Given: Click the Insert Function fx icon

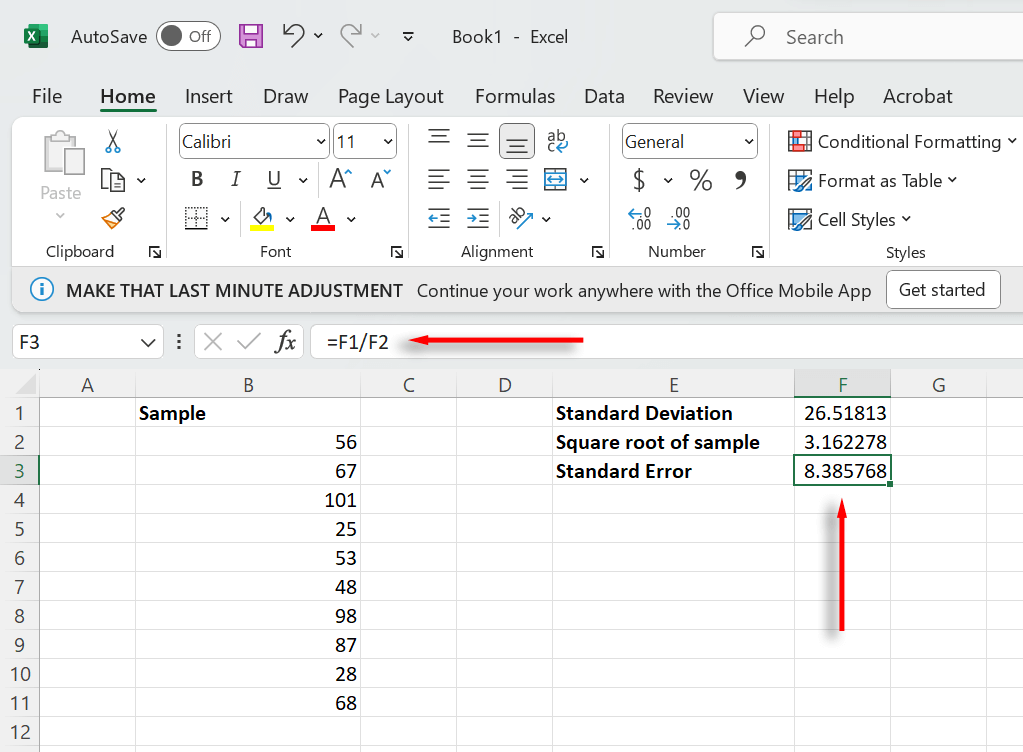Looking at the screenshot, I should tap(286, 342).
